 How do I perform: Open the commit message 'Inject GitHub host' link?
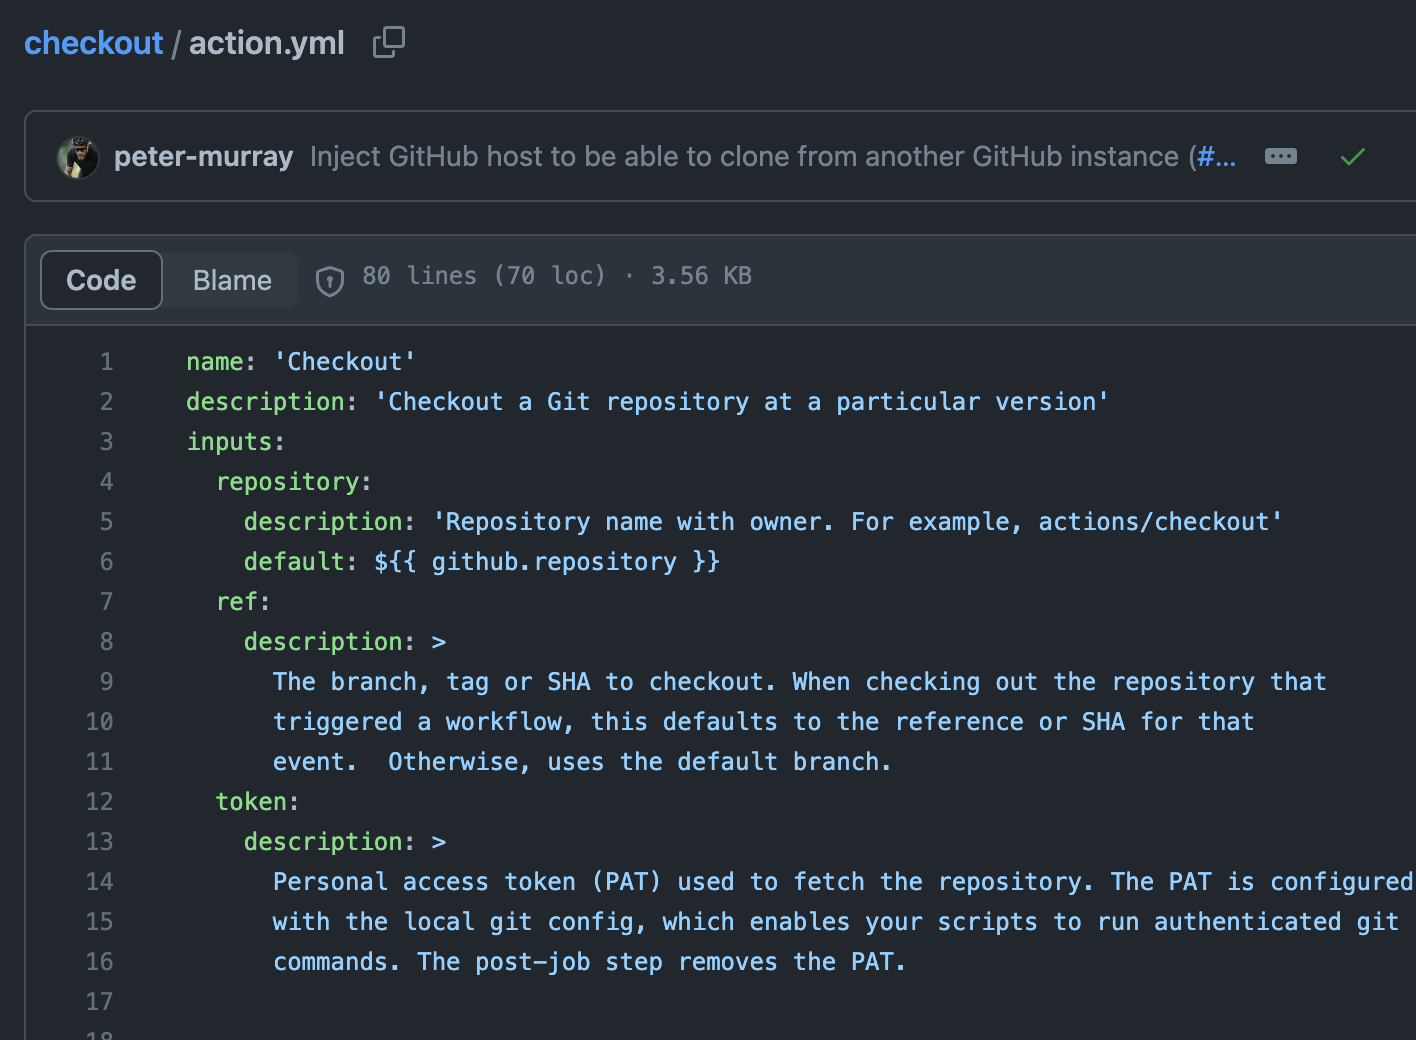pyautogui.click(x=745, y=157)
